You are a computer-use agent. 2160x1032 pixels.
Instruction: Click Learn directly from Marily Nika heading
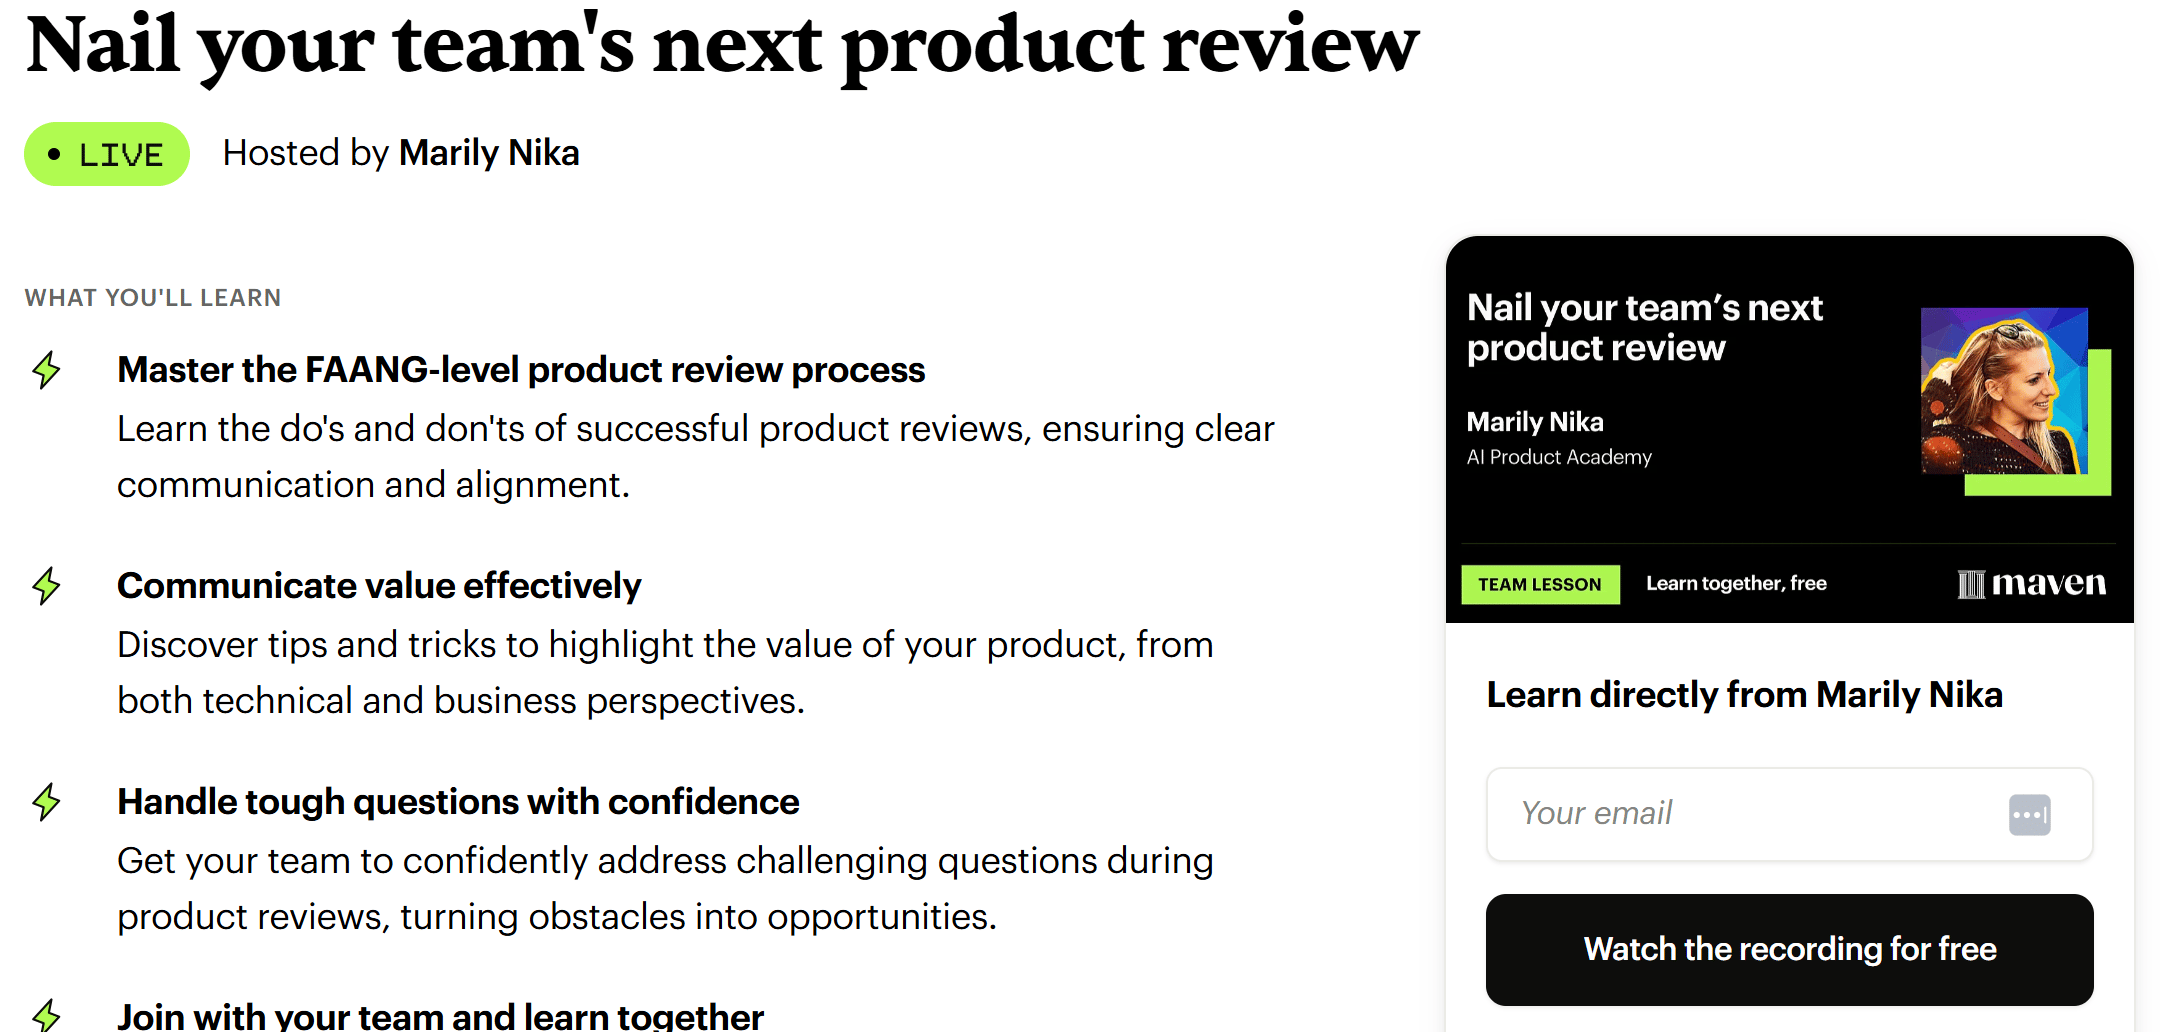pyautogui.click(x=1745, y=695)
